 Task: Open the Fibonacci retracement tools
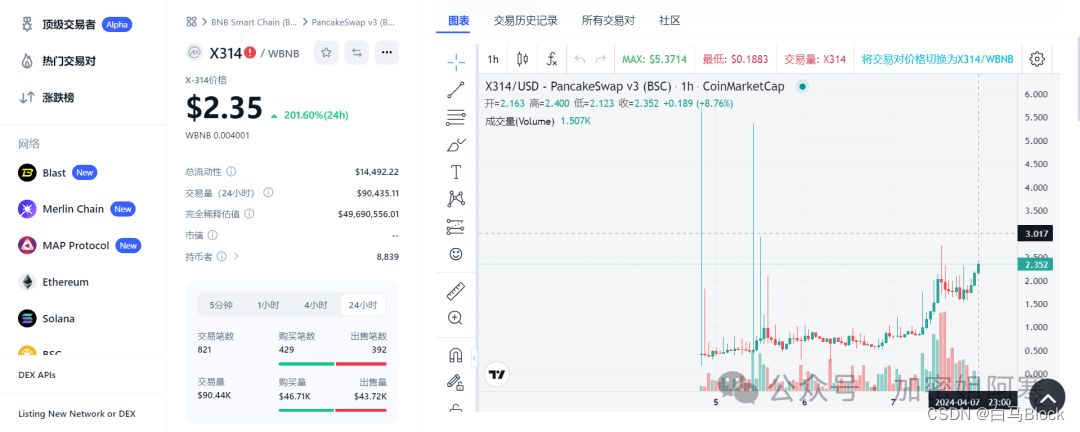[x=456, y=118]
